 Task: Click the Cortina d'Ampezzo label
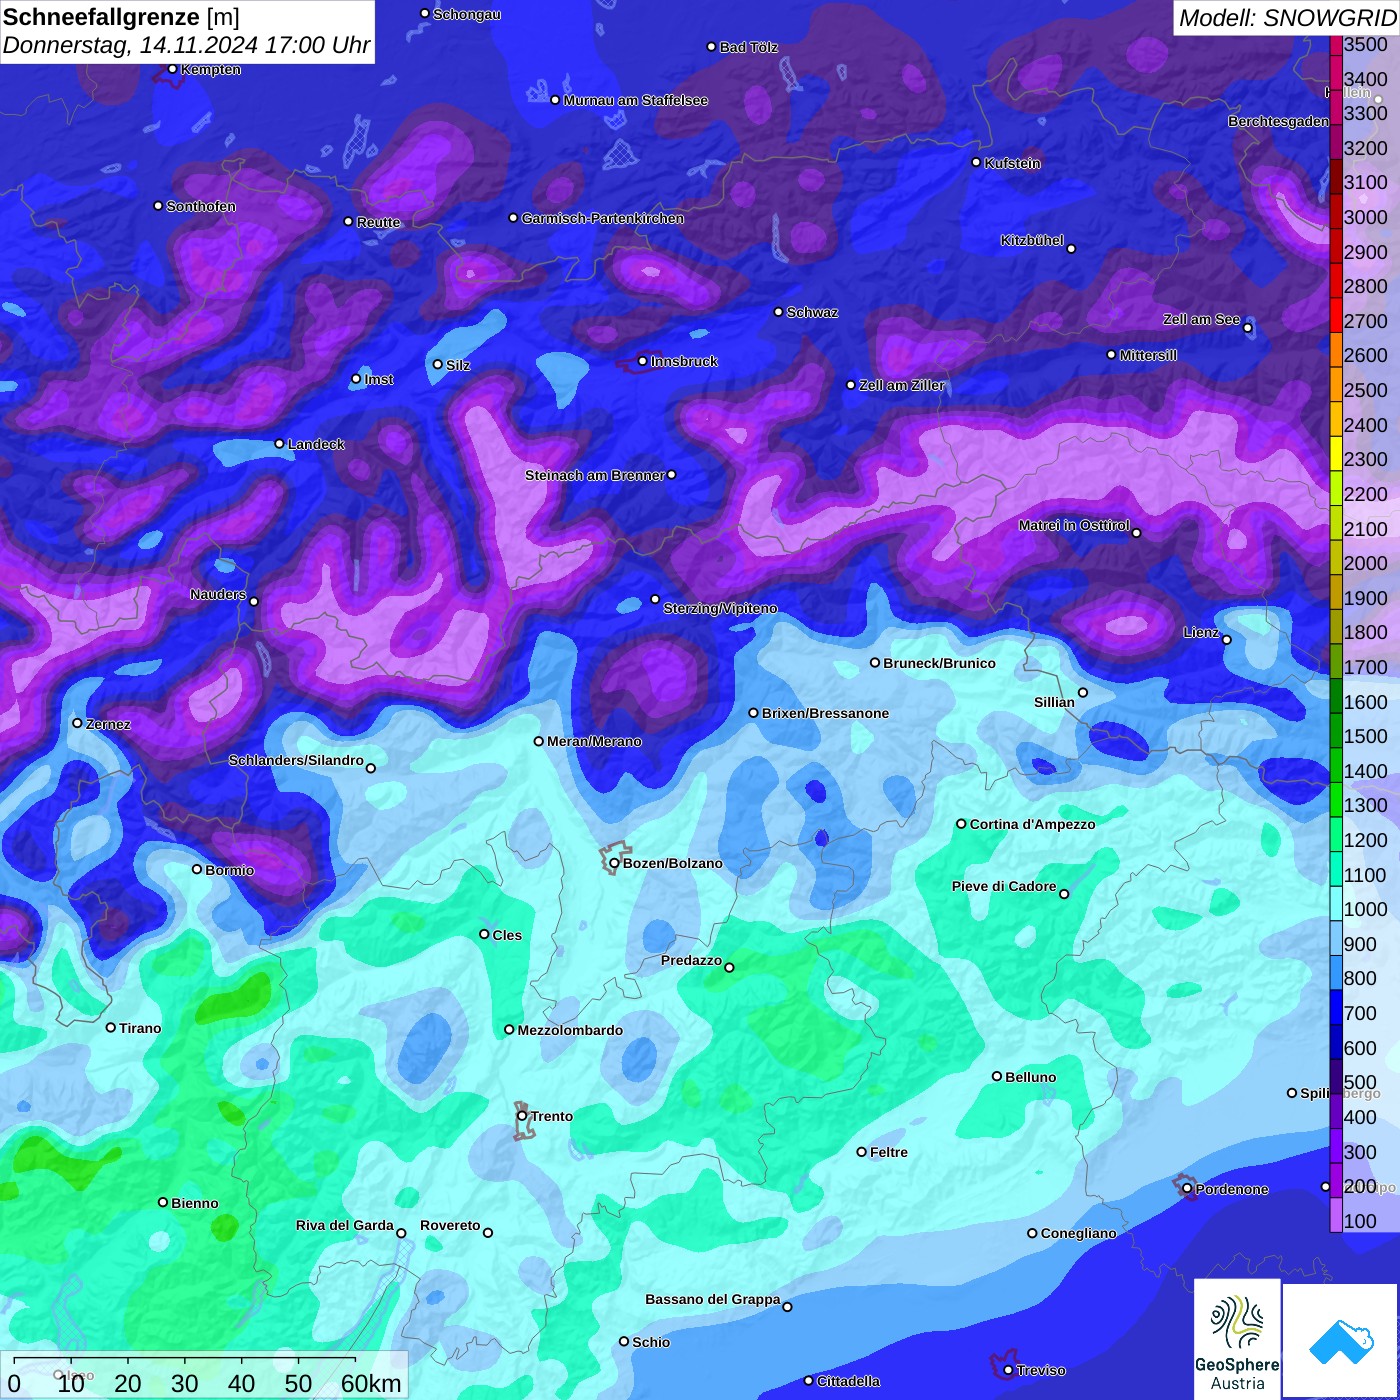click(1032, 824)
